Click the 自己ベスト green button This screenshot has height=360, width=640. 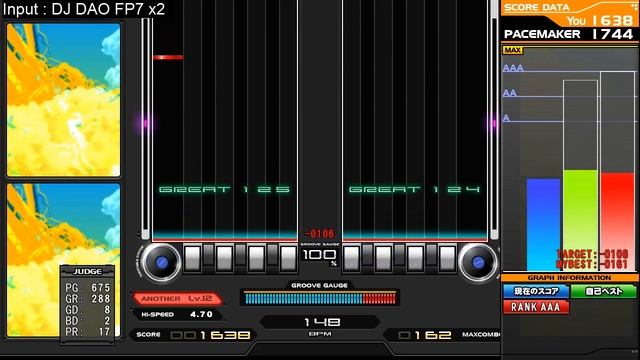tap(603, 291)
